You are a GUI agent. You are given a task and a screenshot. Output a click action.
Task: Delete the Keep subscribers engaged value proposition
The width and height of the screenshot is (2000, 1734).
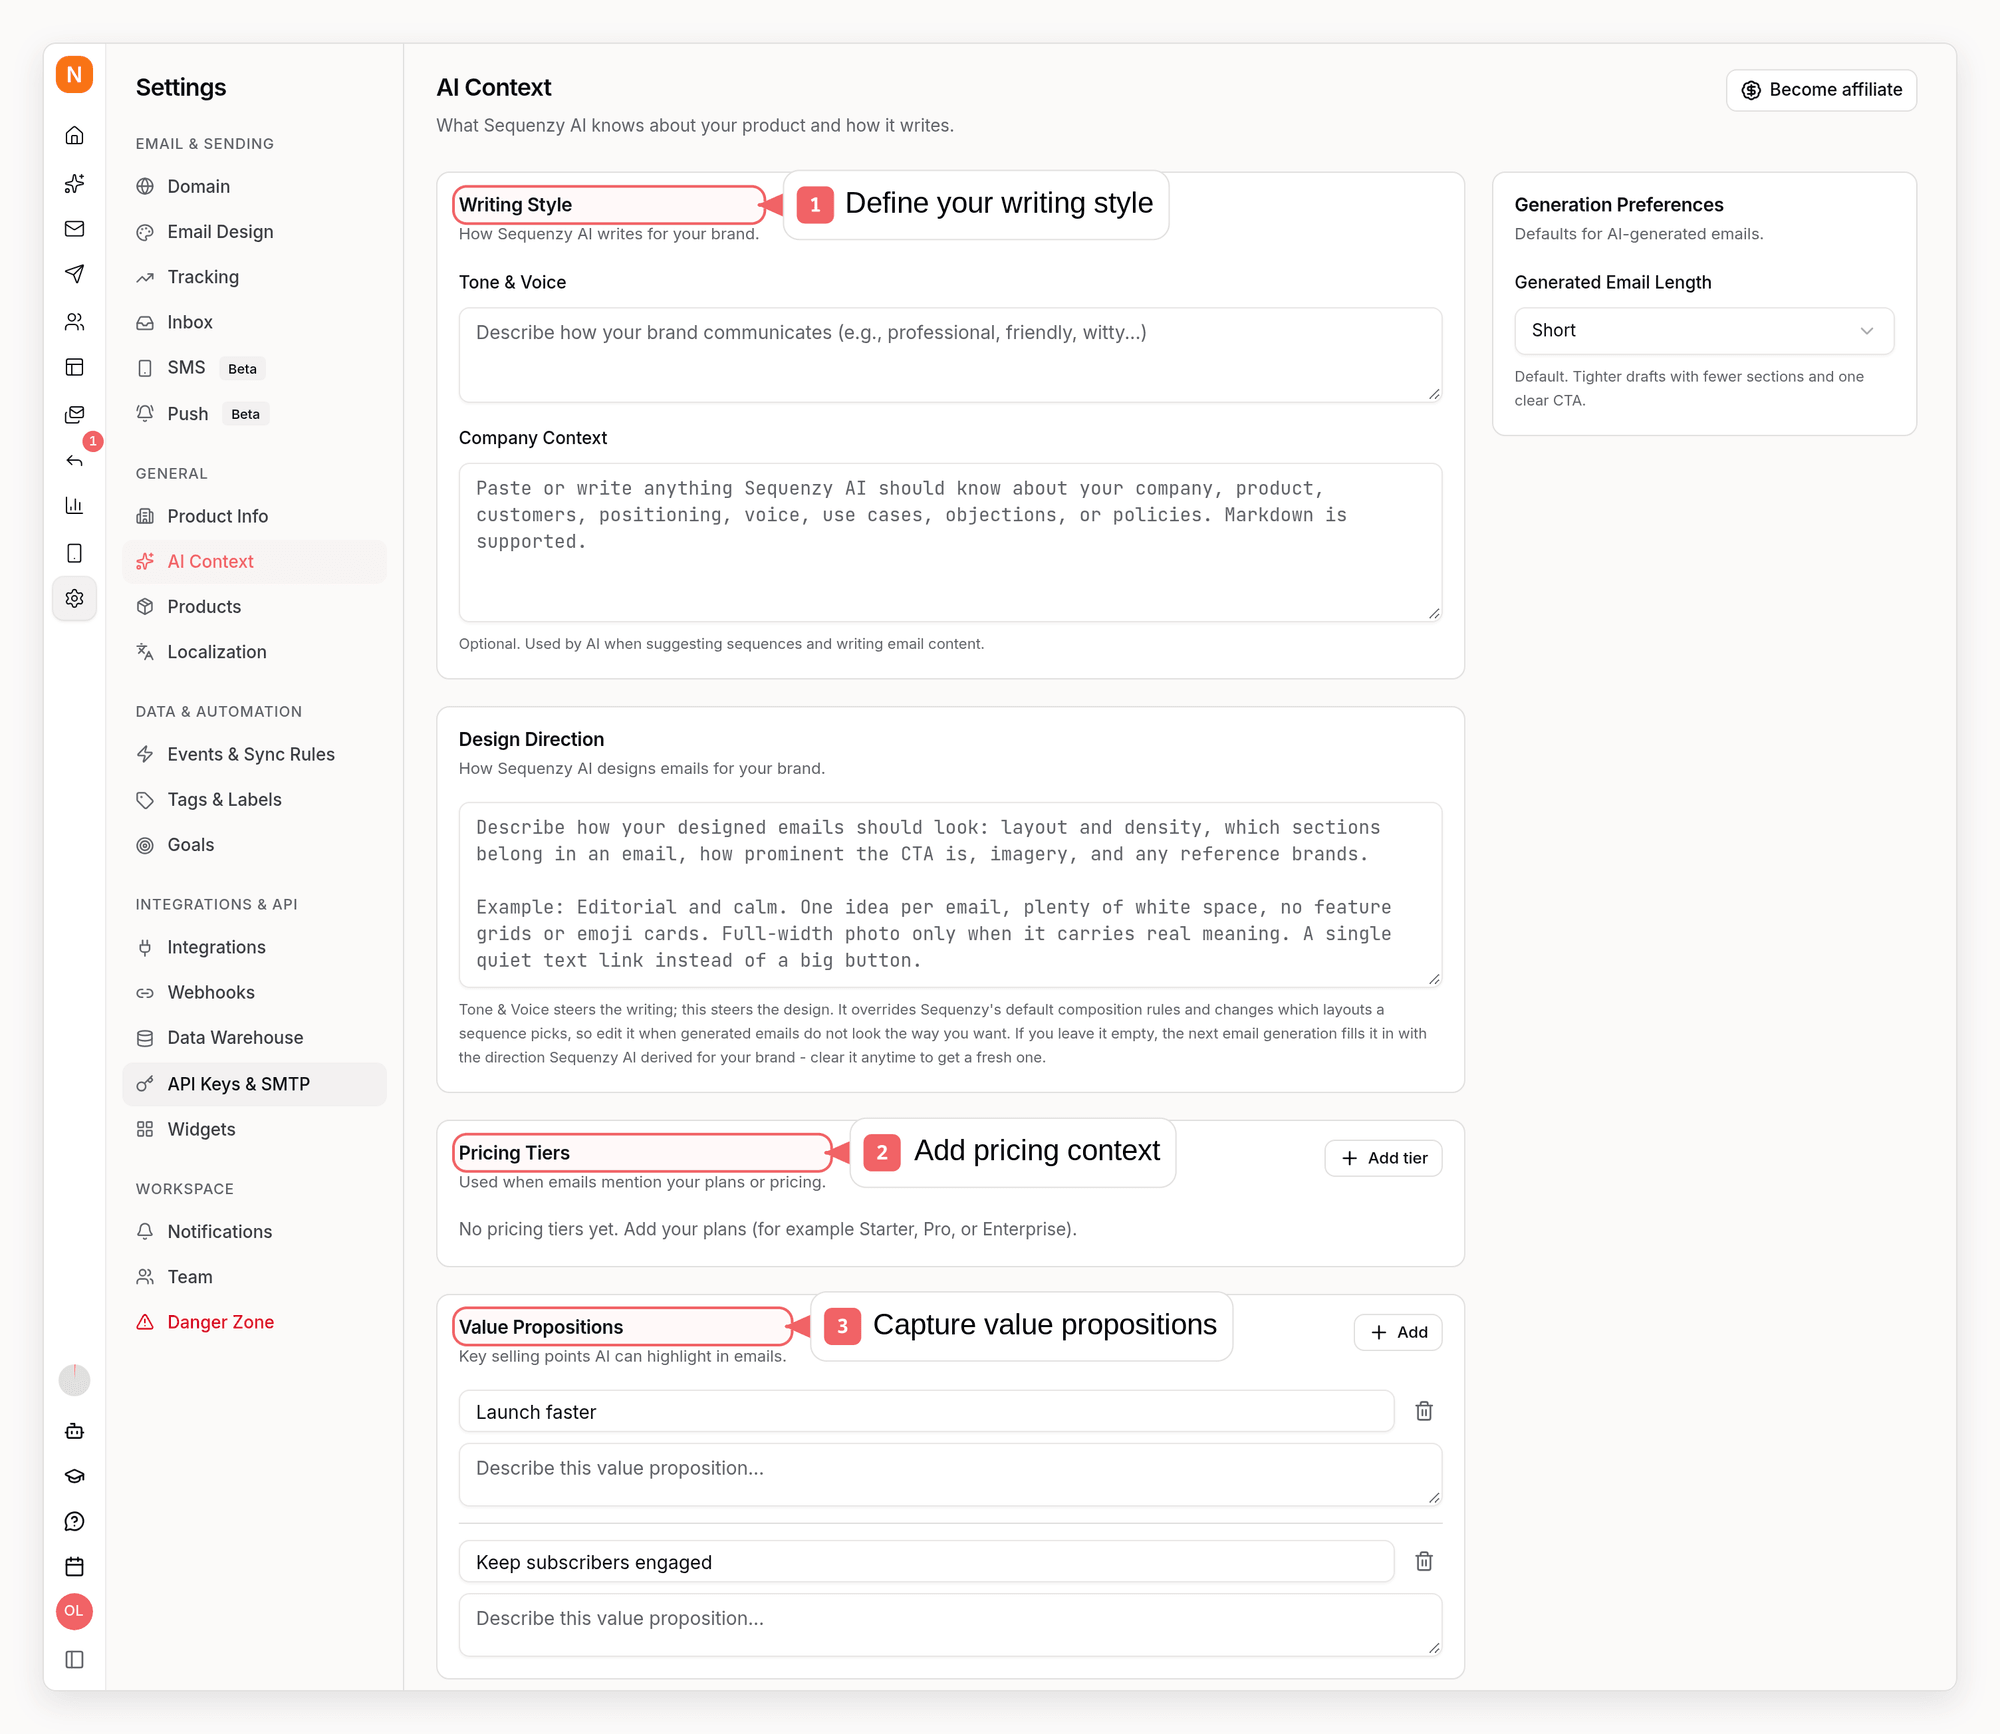[x=1424, y=1561]
